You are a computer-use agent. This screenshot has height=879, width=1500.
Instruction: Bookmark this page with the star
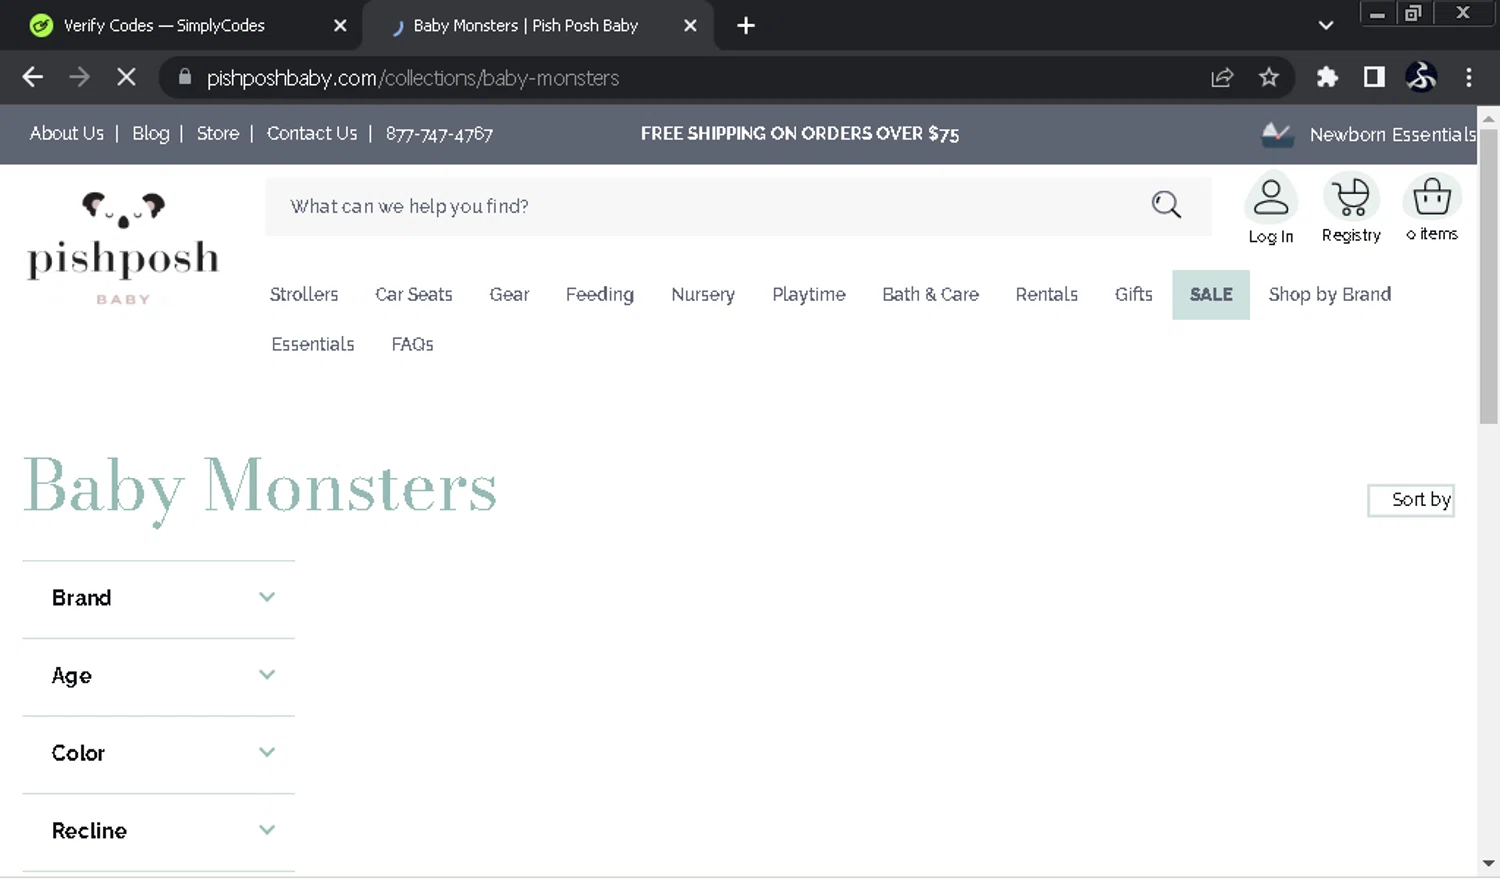[1269, 77]
